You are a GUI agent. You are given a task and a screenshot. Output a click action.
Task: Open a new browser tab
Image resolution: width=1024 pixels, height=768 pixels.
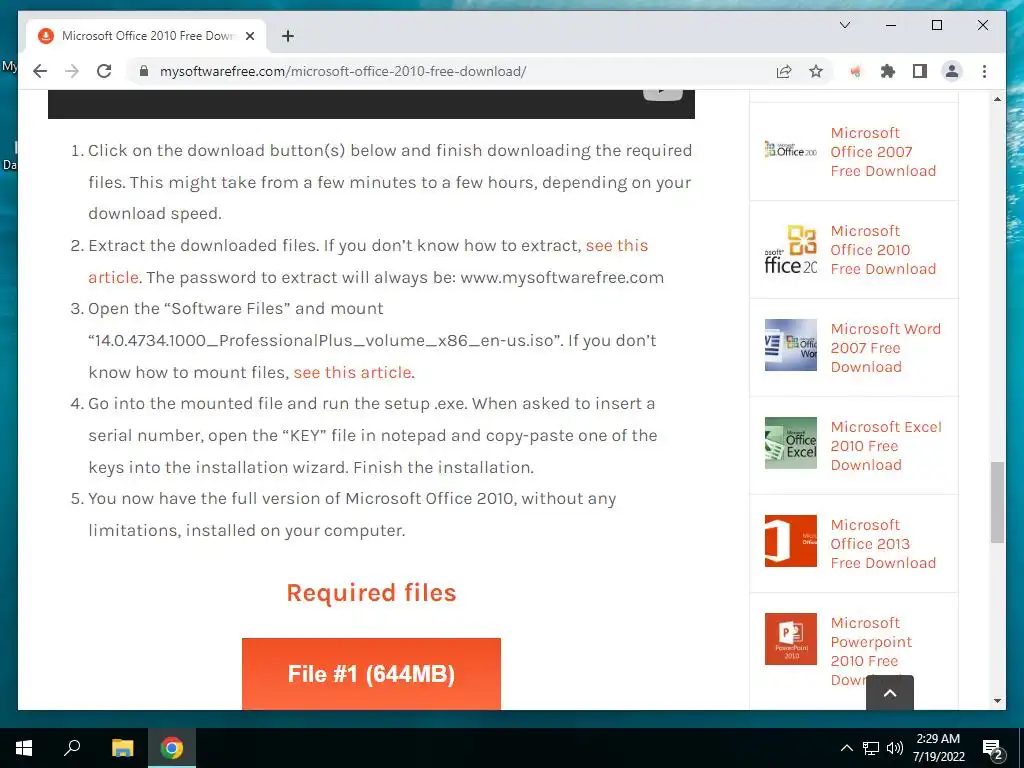(x=288, y=36)
